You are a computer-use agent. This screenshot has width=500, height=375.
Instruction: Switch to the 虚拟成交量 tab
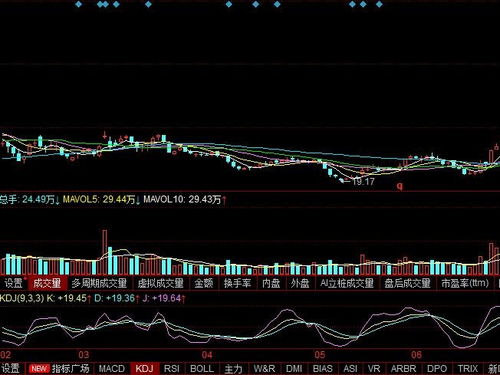tap(161, 283)
